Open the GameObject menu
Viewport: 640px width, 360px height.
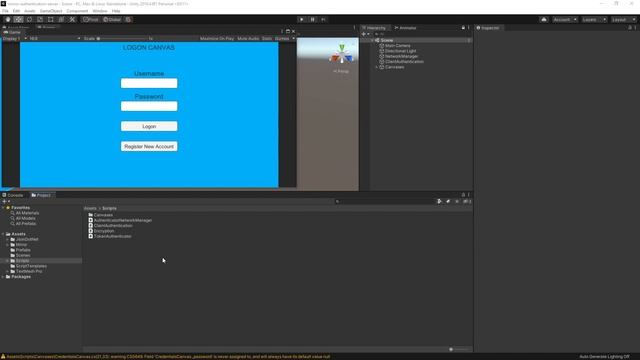coord(51,11)
